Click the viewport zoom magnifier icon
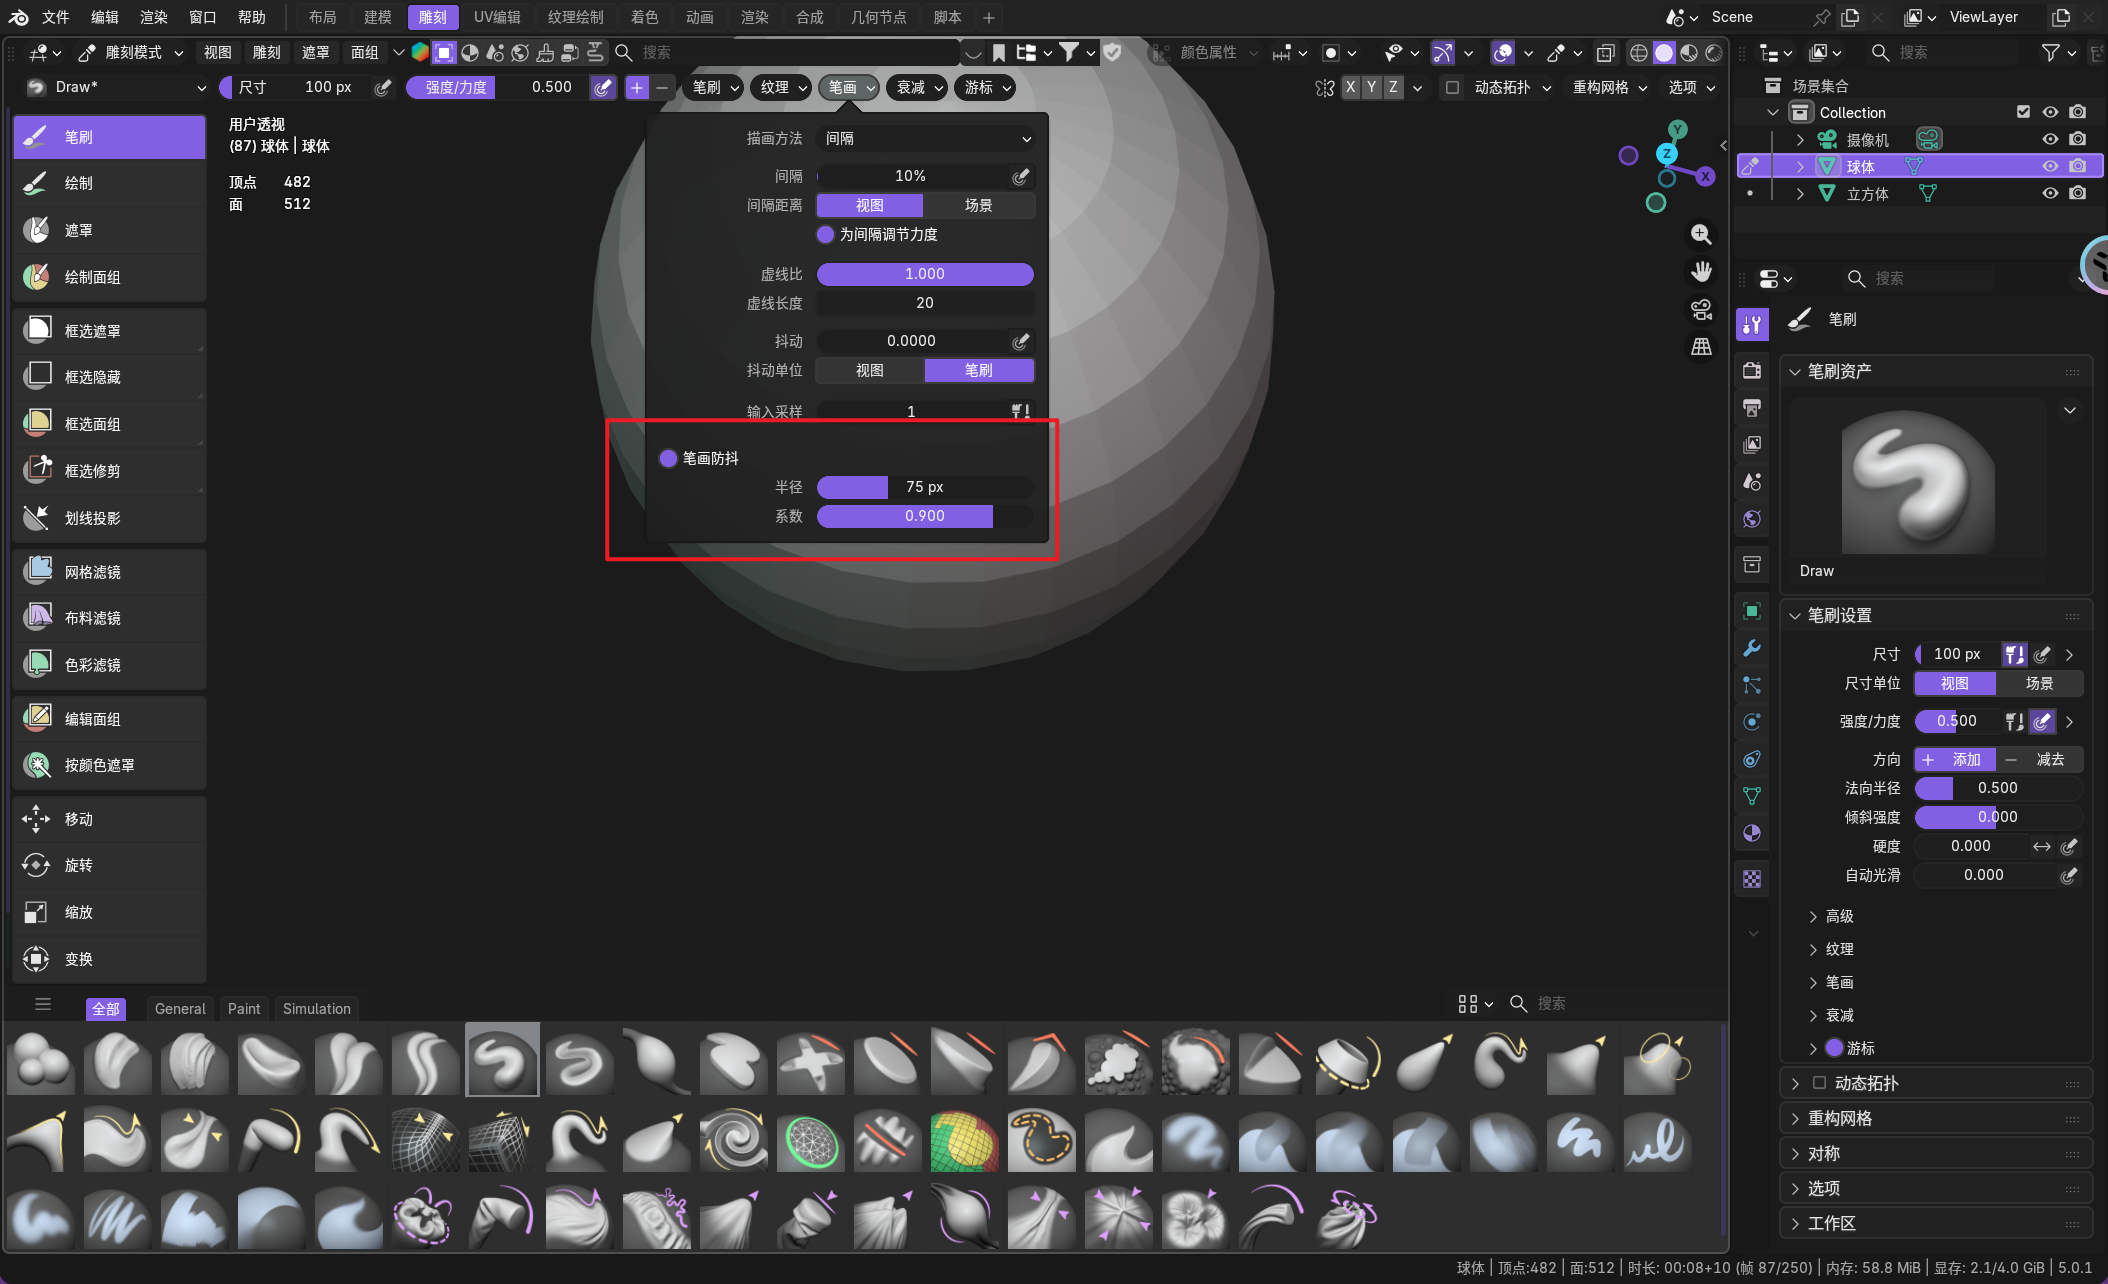The width and height of the screenshot is (2108, 1284). tap(1700, 234)
